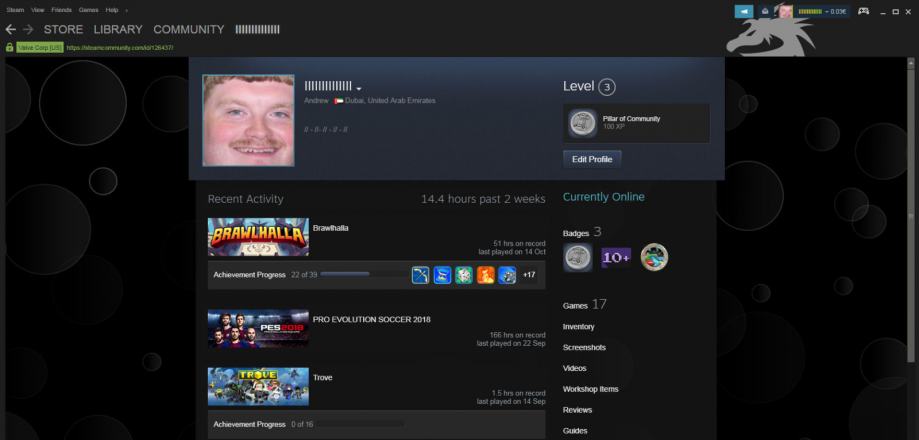This screenshot has height=440, width=919.
Task: Open the pickaxe Brawlhalla achievement icon
Action: 420,275
